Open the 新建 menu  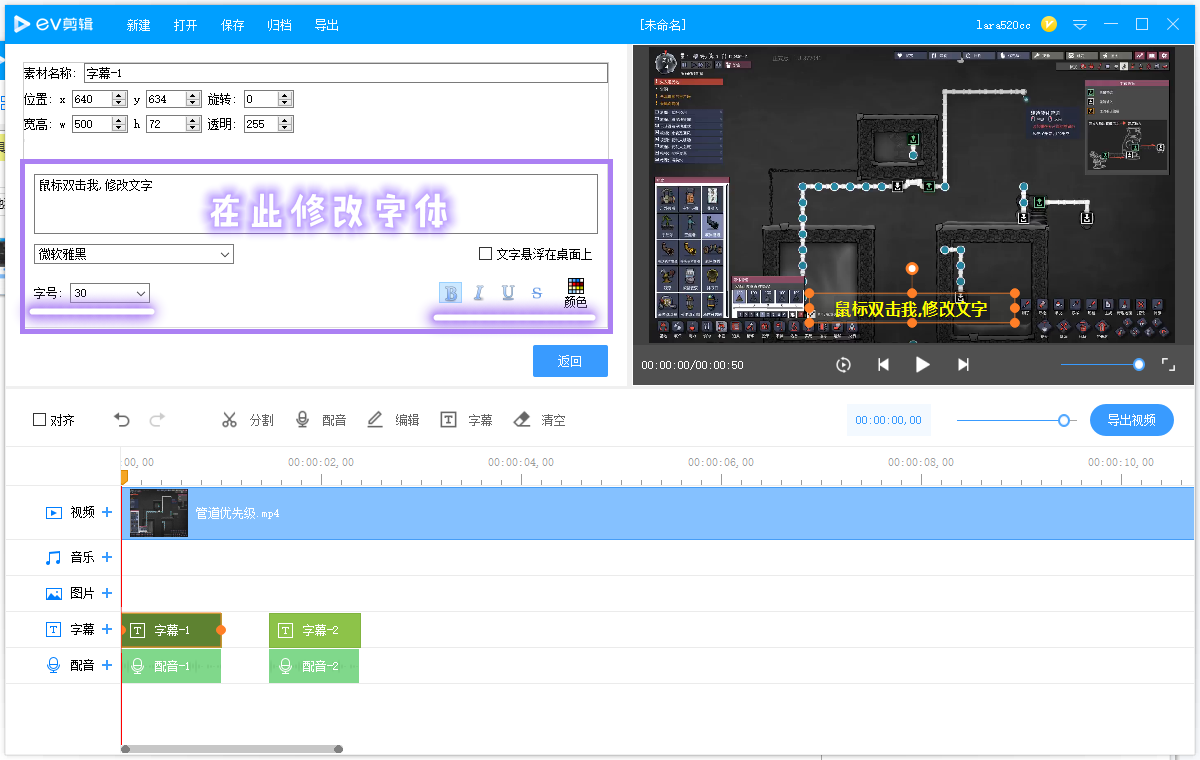(139, 25)
